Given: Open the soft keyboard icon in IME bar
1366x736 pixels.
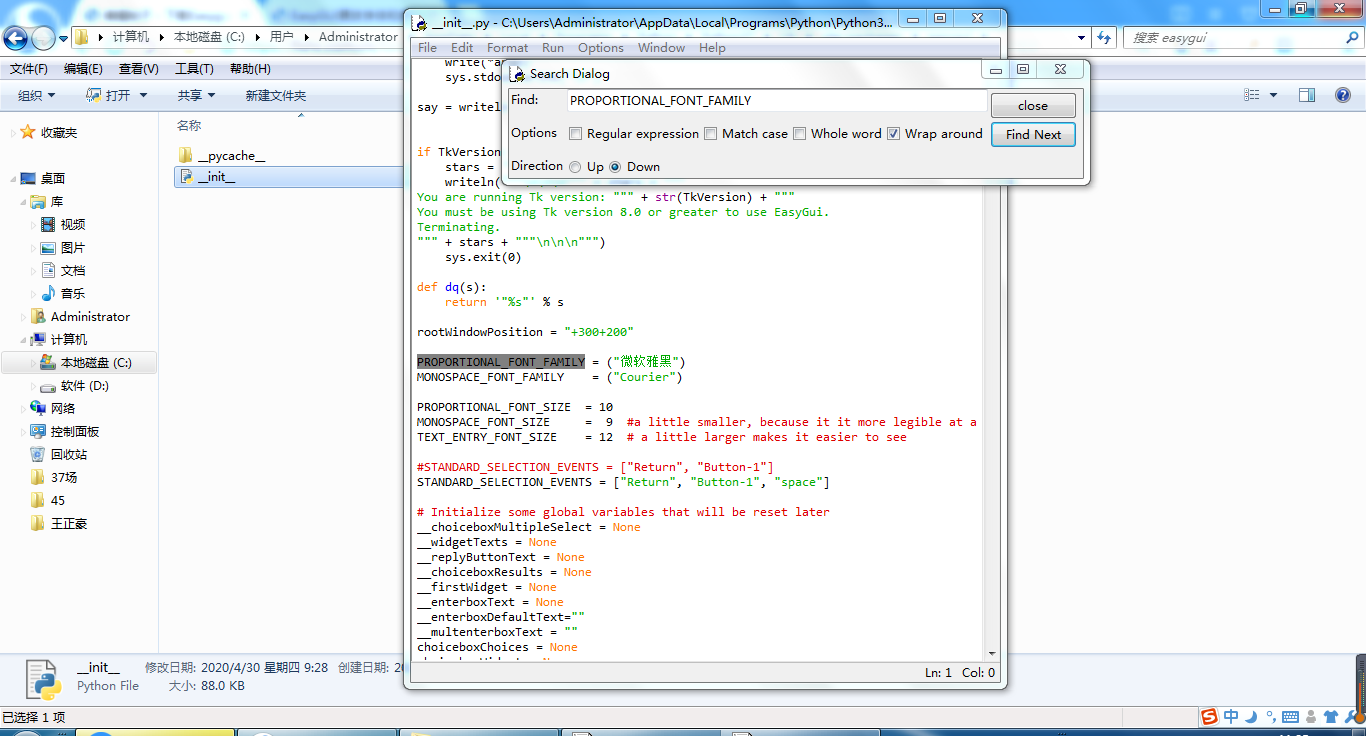Looking at the screenshot, I should pos(1291,717).
